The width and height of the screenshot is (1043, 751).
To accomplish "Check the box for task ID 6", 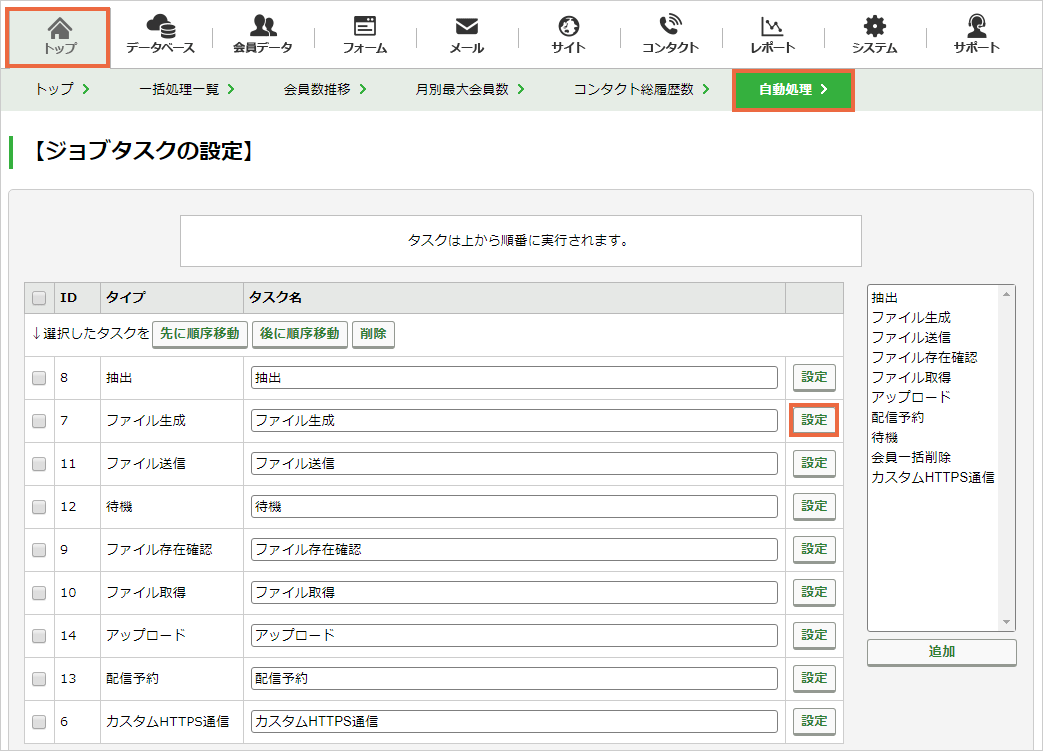I will pyautogui.click(x=39, y=722).
